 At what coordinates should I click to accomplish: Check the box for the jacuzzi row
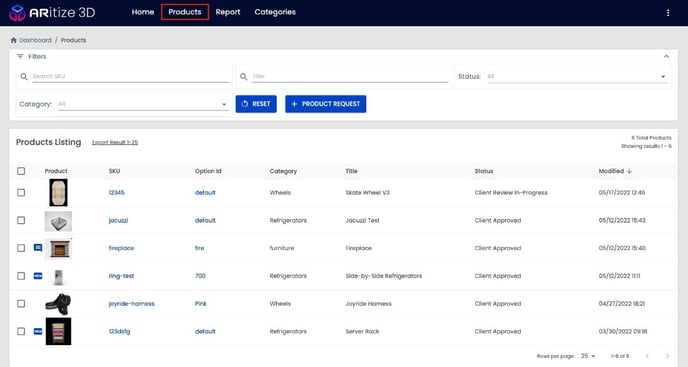21,220
